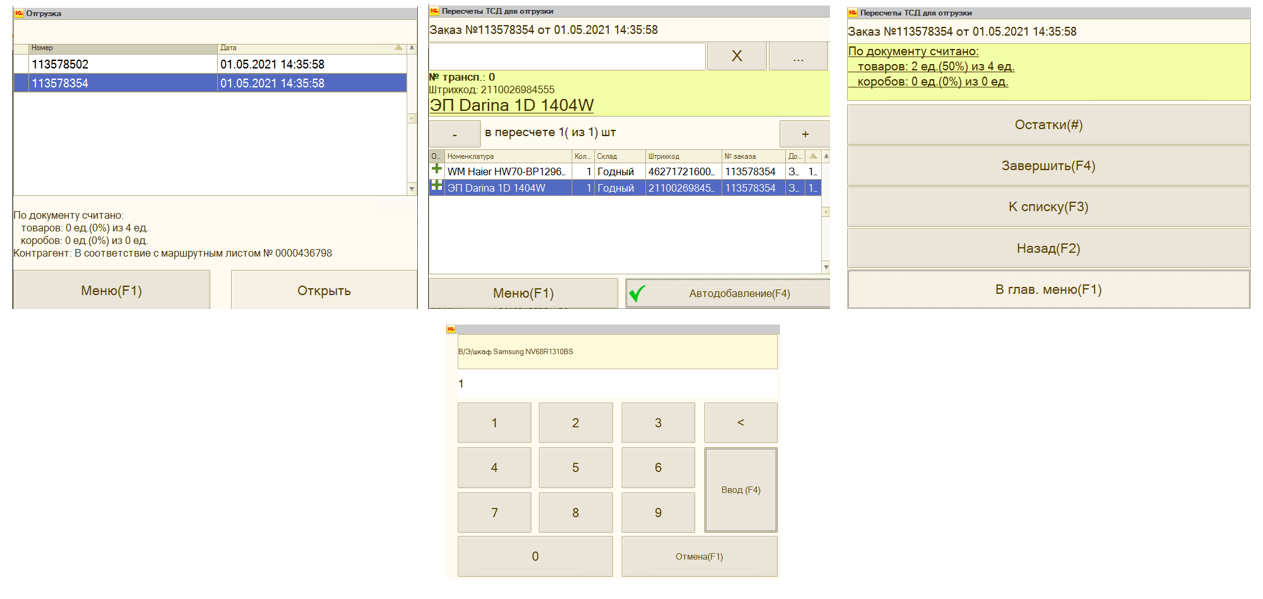Open Остатки(#) menu item
Screen dimensions: 1263x599
tap(1049, 125)
